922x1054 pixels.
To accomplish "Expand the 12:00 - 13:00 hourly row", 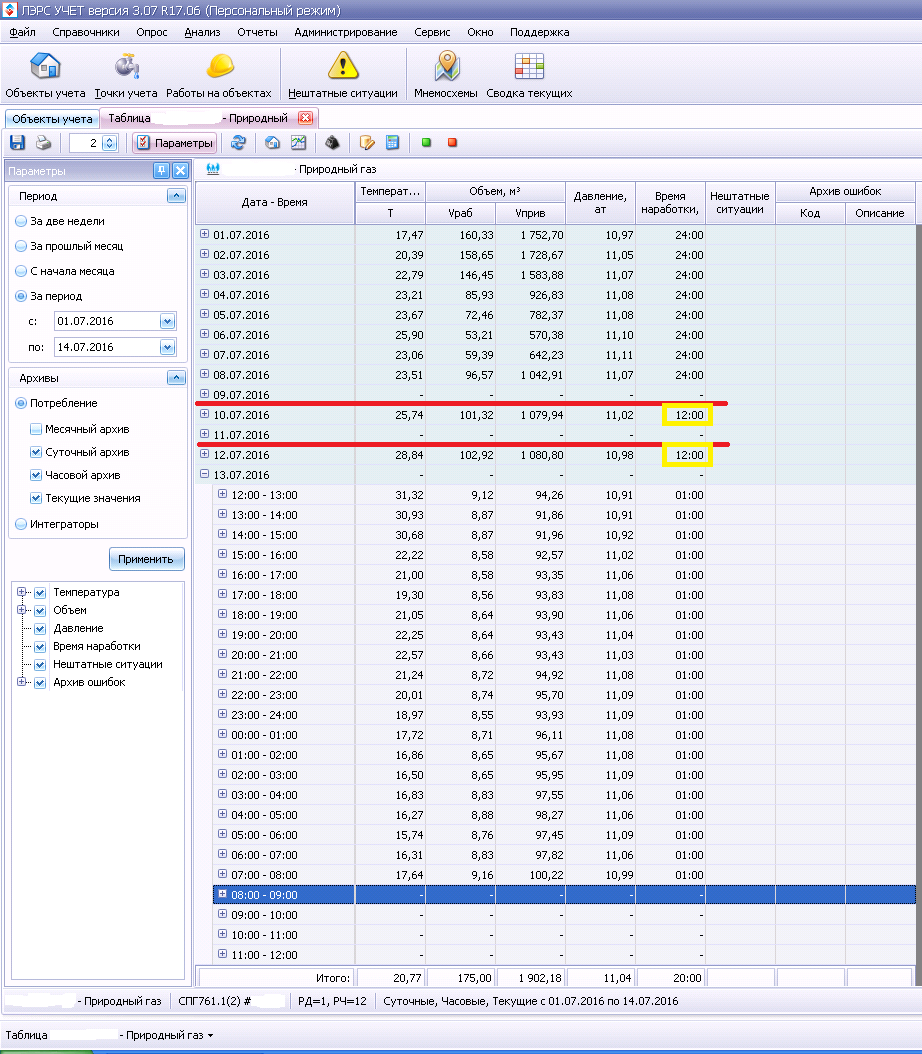I will [222, 494].
